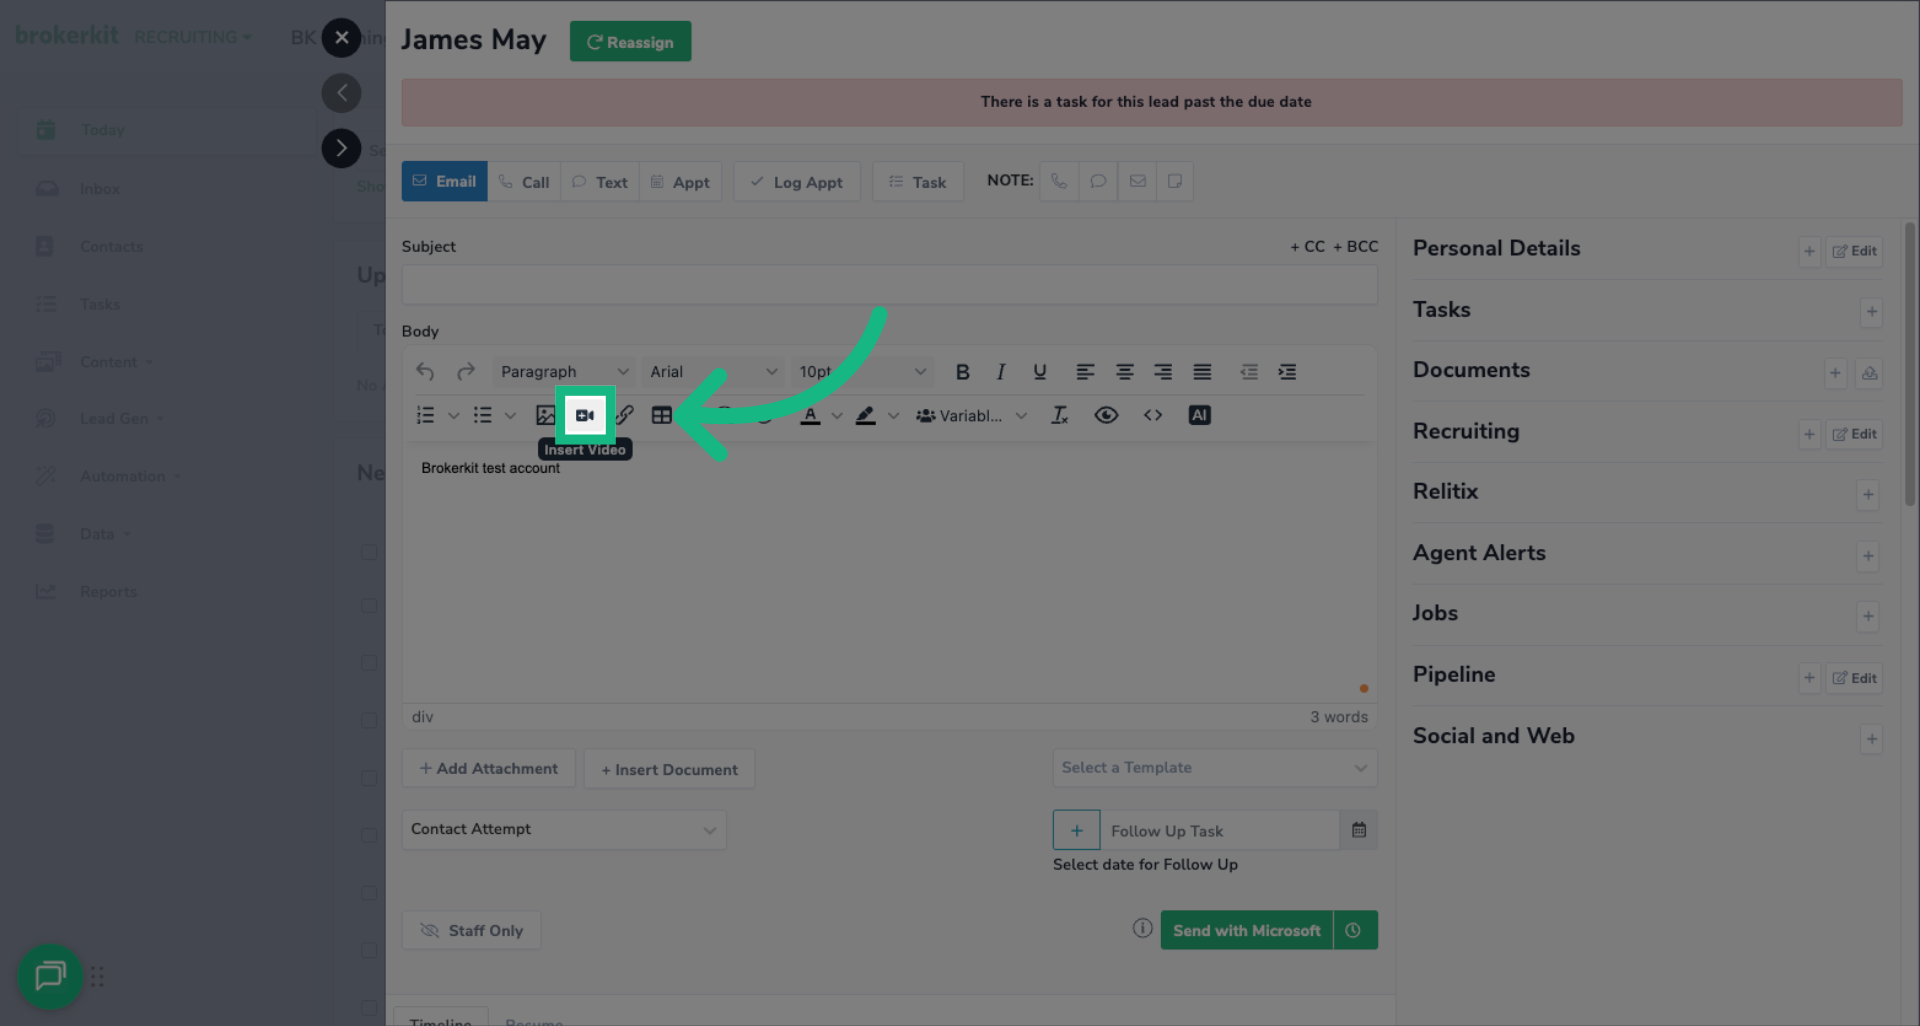
Task: Select the Insert Image icon
Action: coord(544,414)
